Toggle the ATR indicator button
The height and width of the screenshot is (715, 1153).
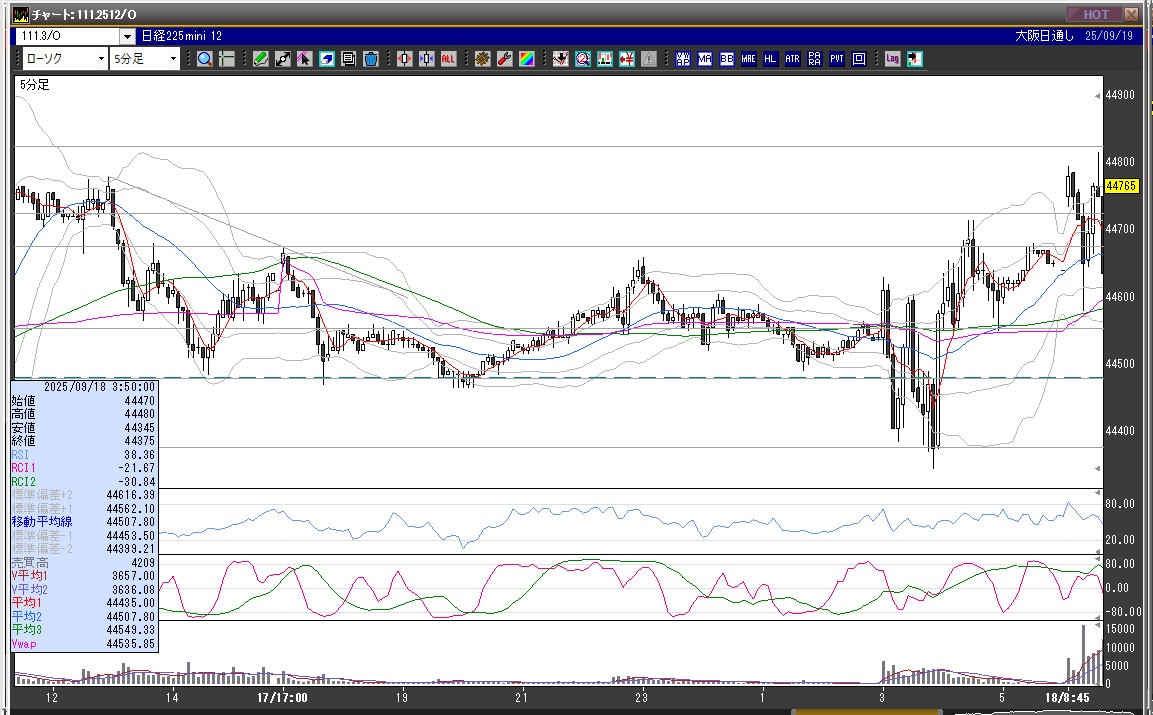[792, 59]
